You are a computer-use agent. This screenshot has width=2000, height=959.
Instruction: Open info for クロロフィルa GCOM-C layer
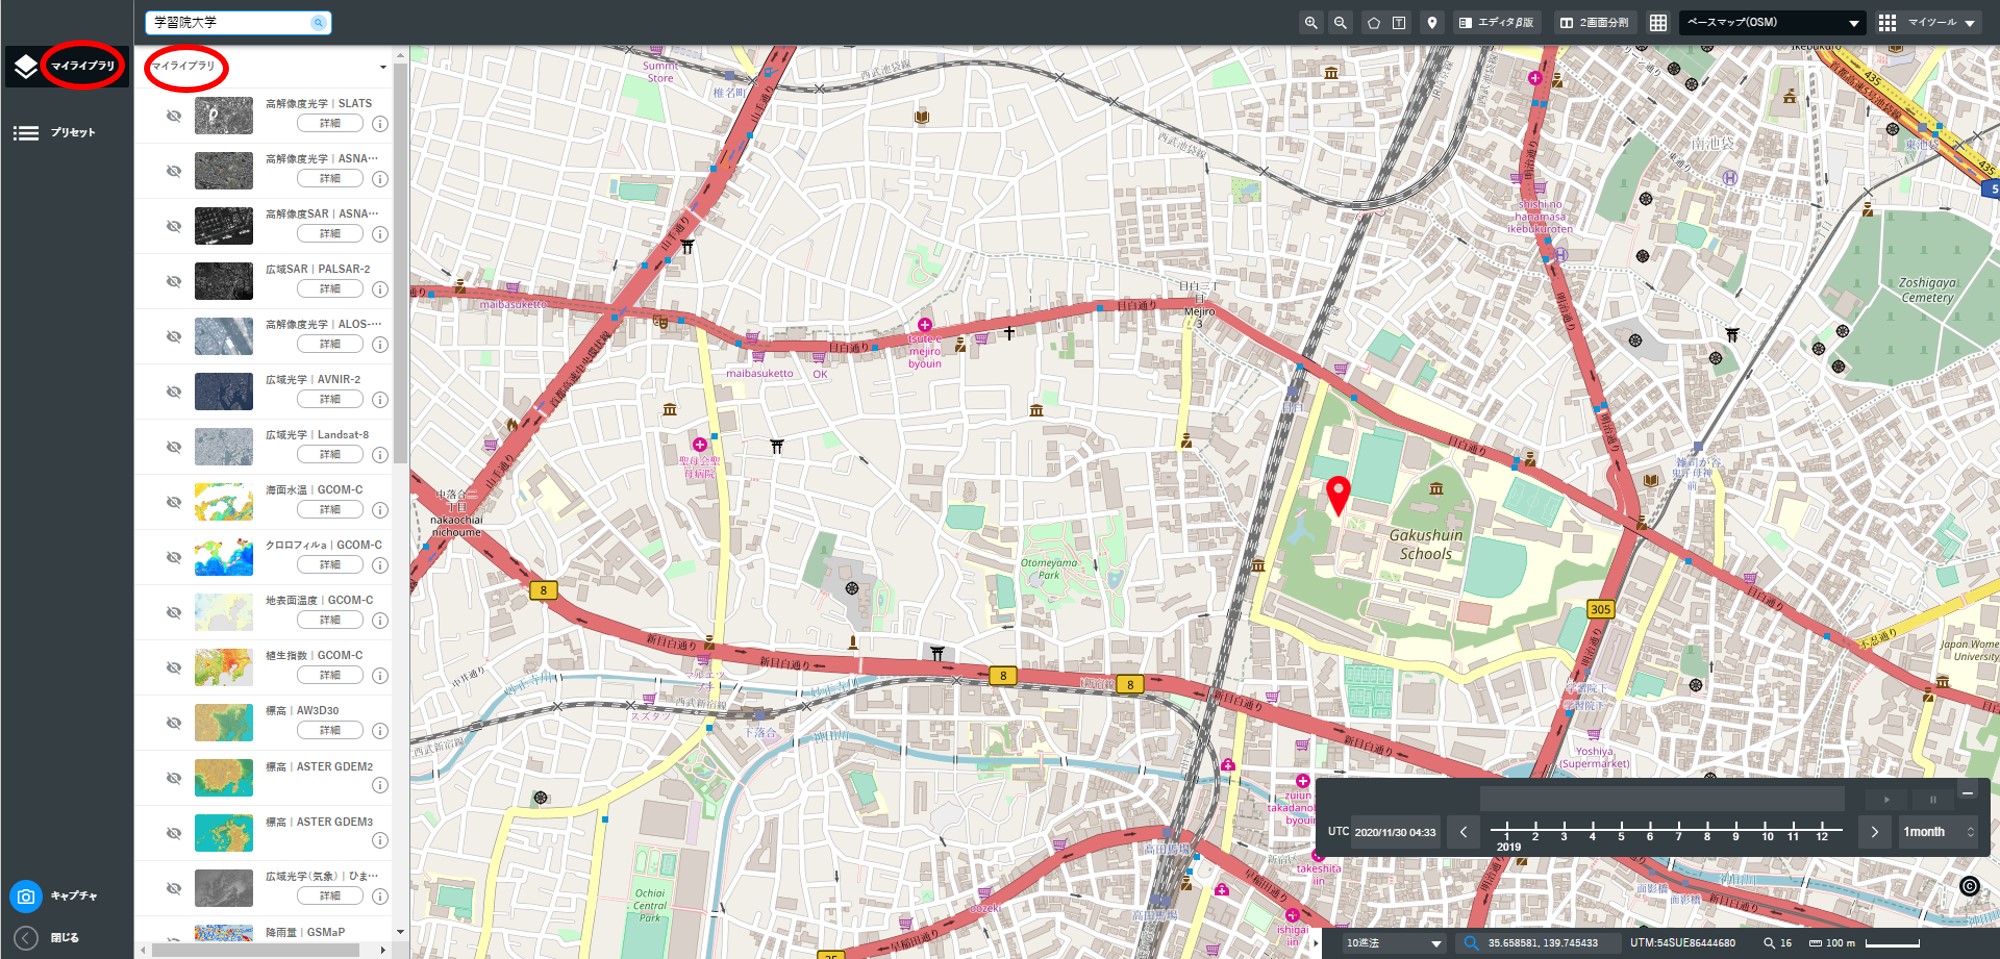pyautogui.click(x=380, y=565)
